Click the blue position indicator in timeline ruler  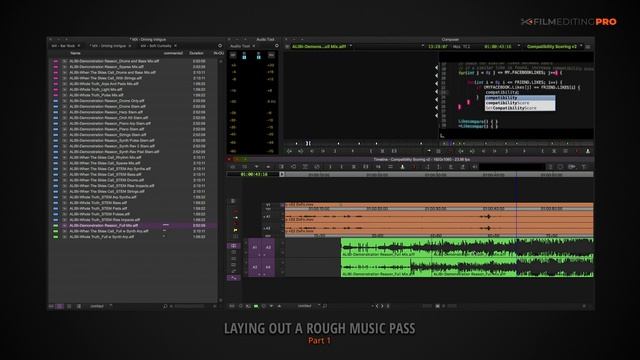tap(516, 174)
